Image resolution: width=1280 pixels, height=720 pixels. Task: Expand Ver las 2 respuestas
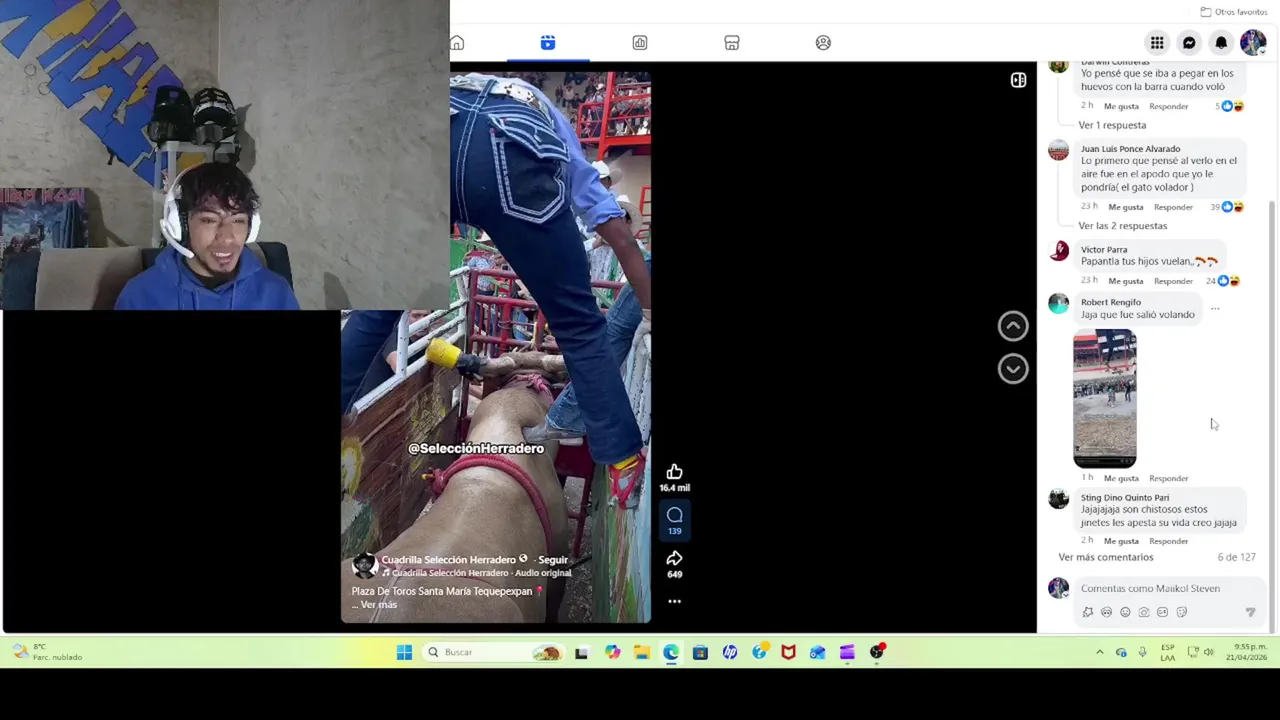coord(1122,226)
